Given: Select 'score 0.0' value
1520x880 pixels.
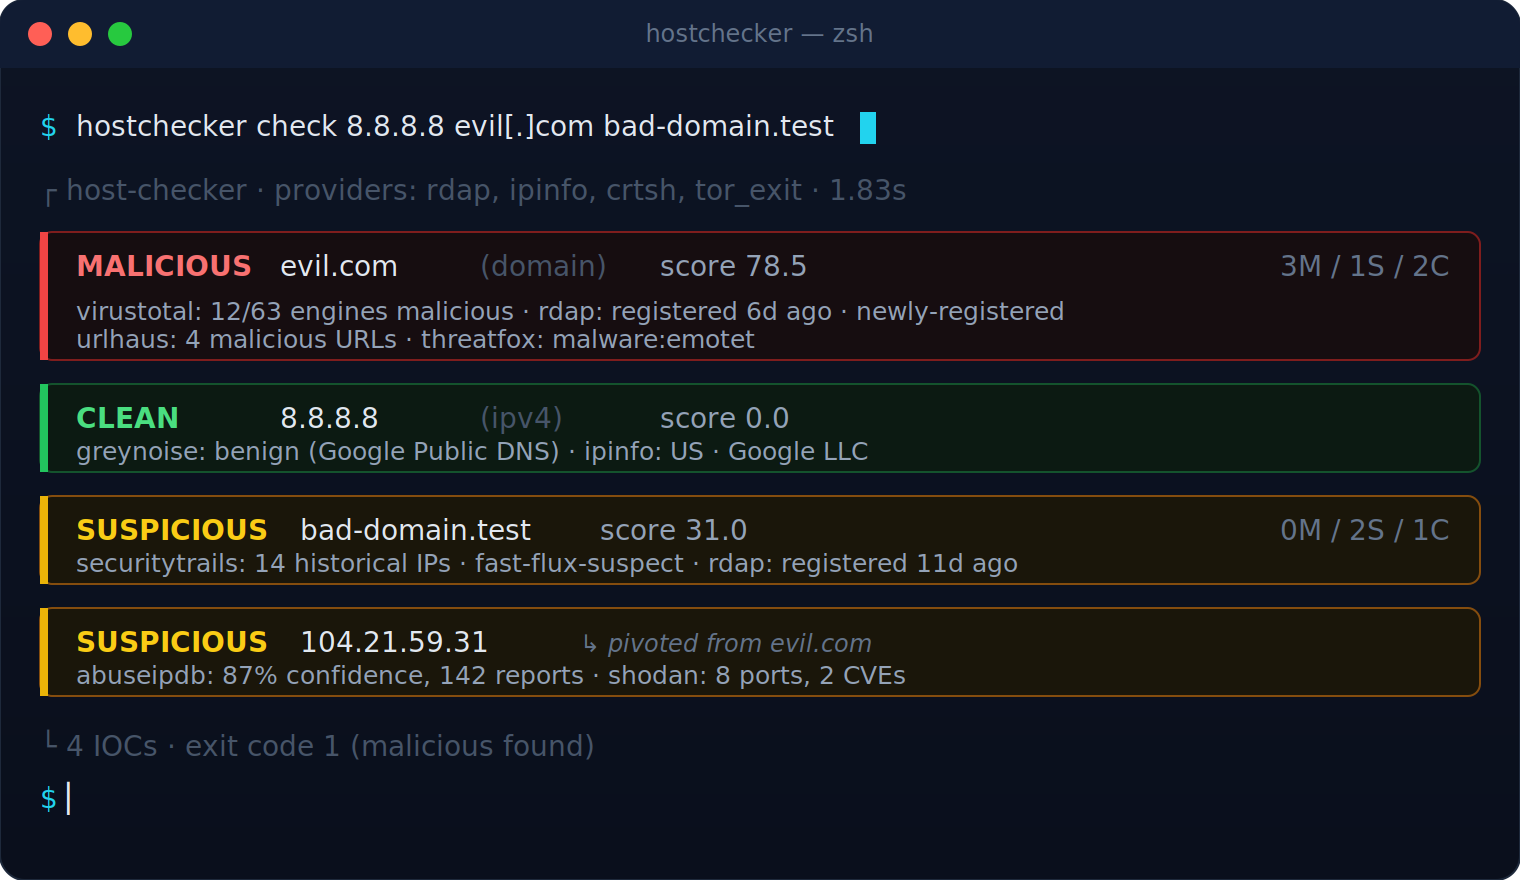Looking at the screenshot, I should coord(724,418).
